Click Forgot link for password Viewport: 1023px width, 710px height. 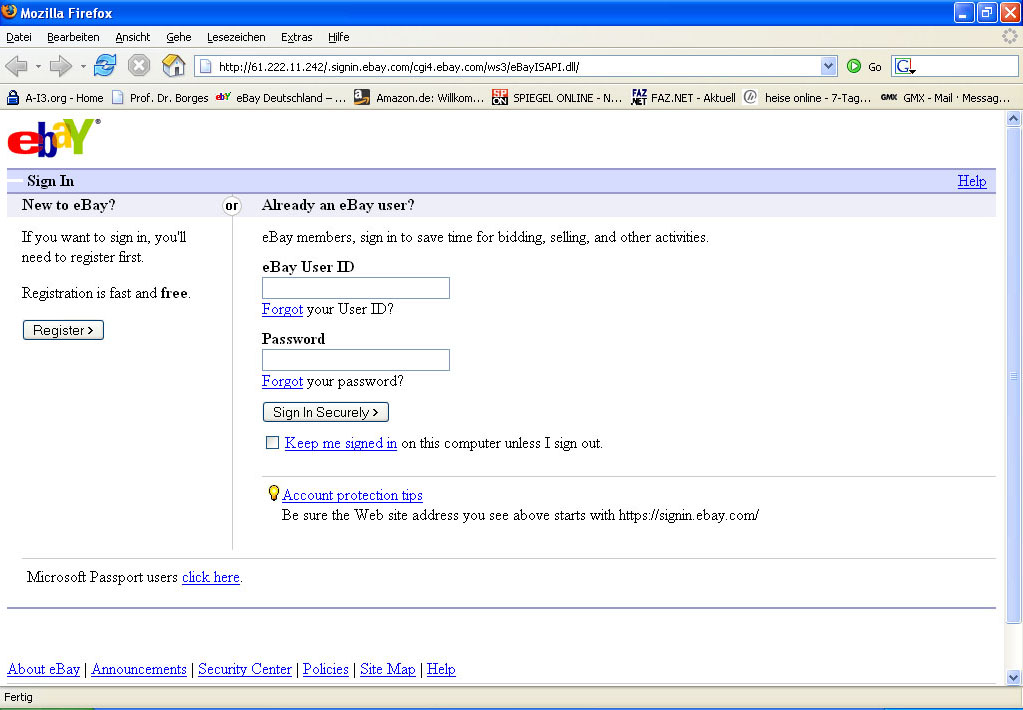point(282,381)
